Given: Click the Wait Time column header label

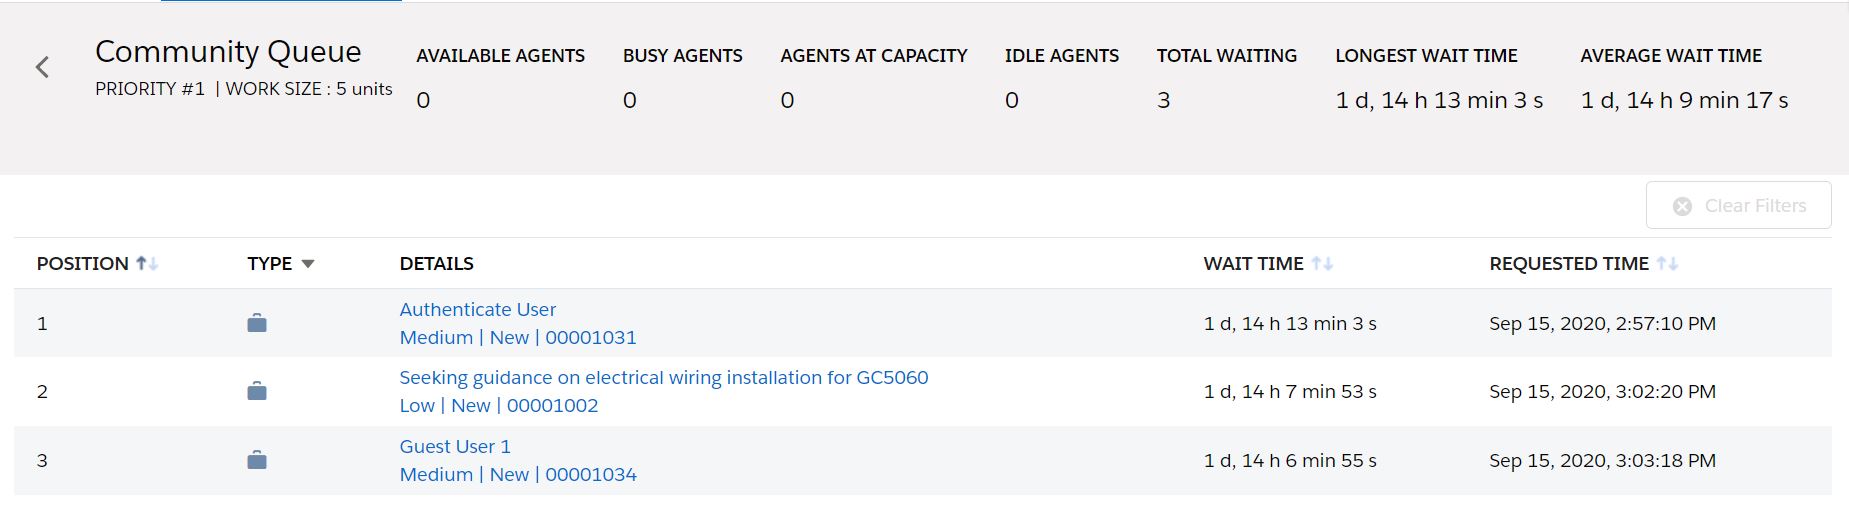Looking at the screenshot, I should point(1252,264).
